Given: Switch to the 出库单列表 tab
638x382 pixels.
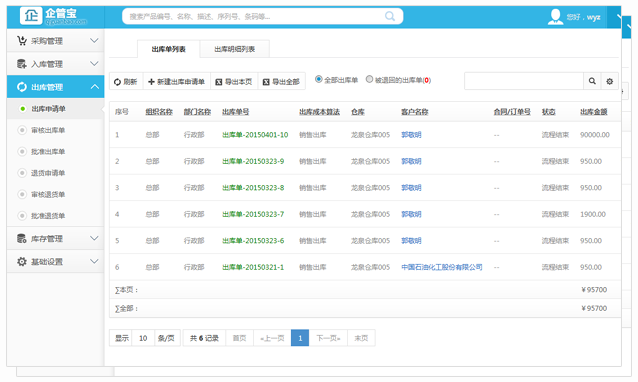Looking at the screenshot, I should pyautogui.click(x=168, y=49).
